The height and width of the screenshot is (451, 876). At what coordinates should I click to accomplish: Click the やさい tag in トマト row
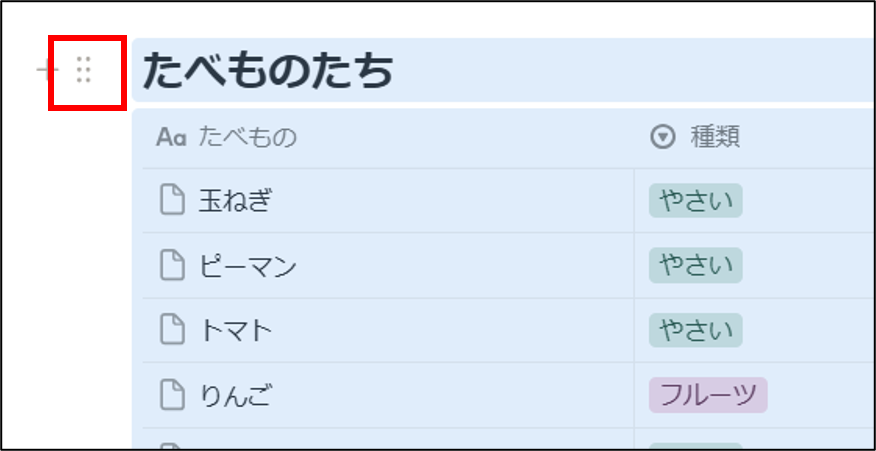tap(696, 330)
